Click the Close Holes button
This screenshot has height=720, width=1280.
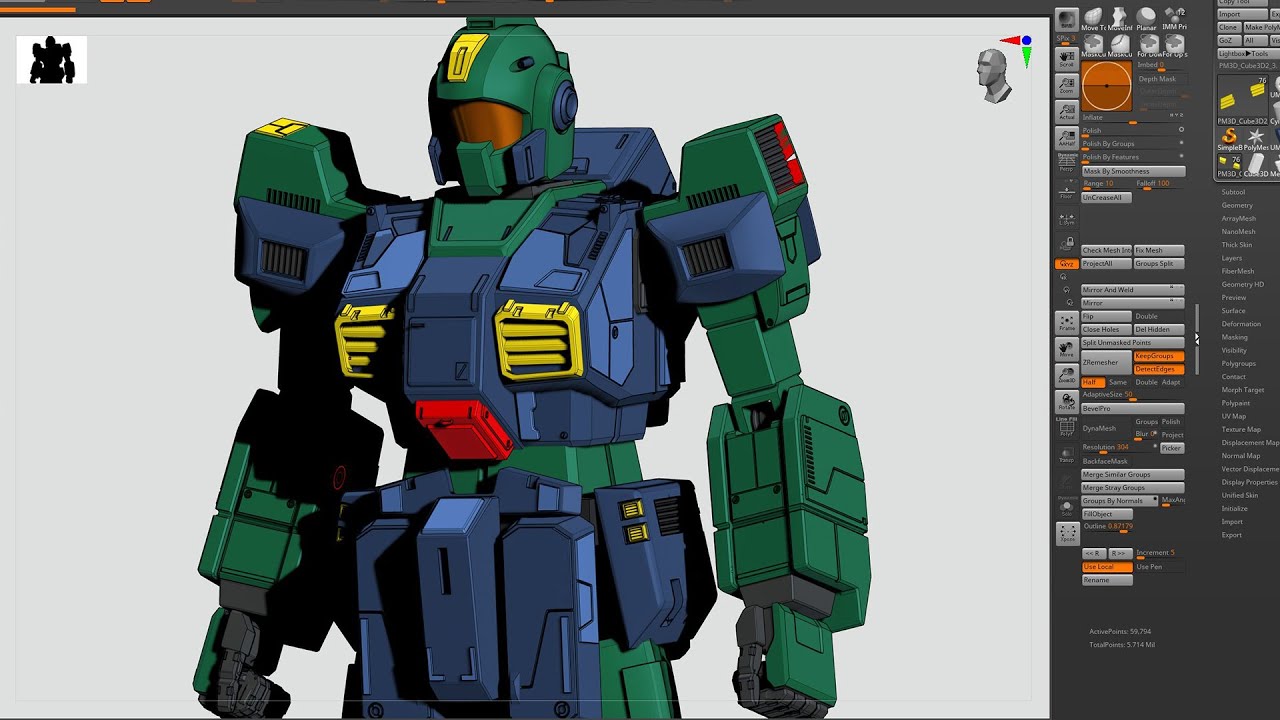tap(1106, 329)
